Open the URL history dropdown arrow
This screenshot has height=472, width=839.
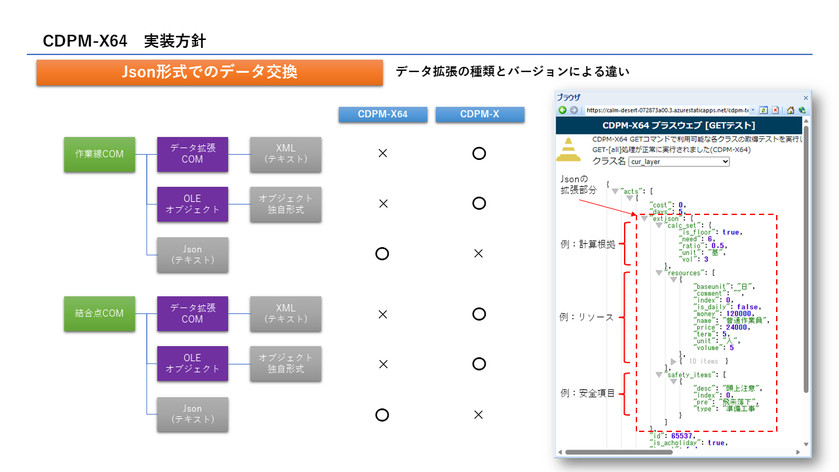753,110
